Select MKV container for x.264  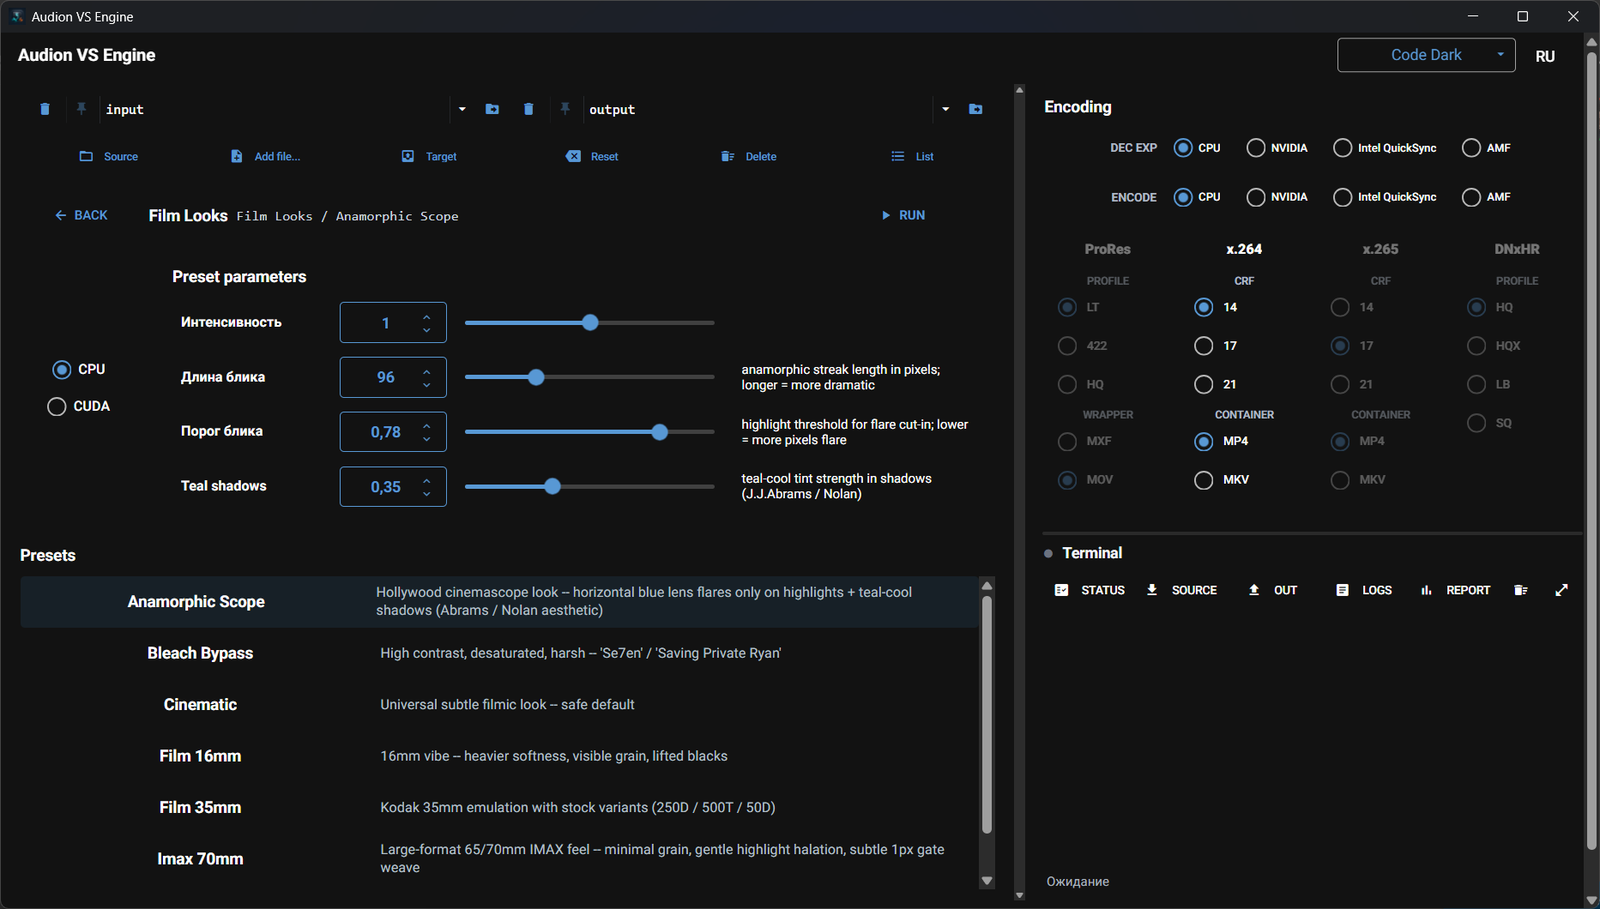coord(1204,480)
